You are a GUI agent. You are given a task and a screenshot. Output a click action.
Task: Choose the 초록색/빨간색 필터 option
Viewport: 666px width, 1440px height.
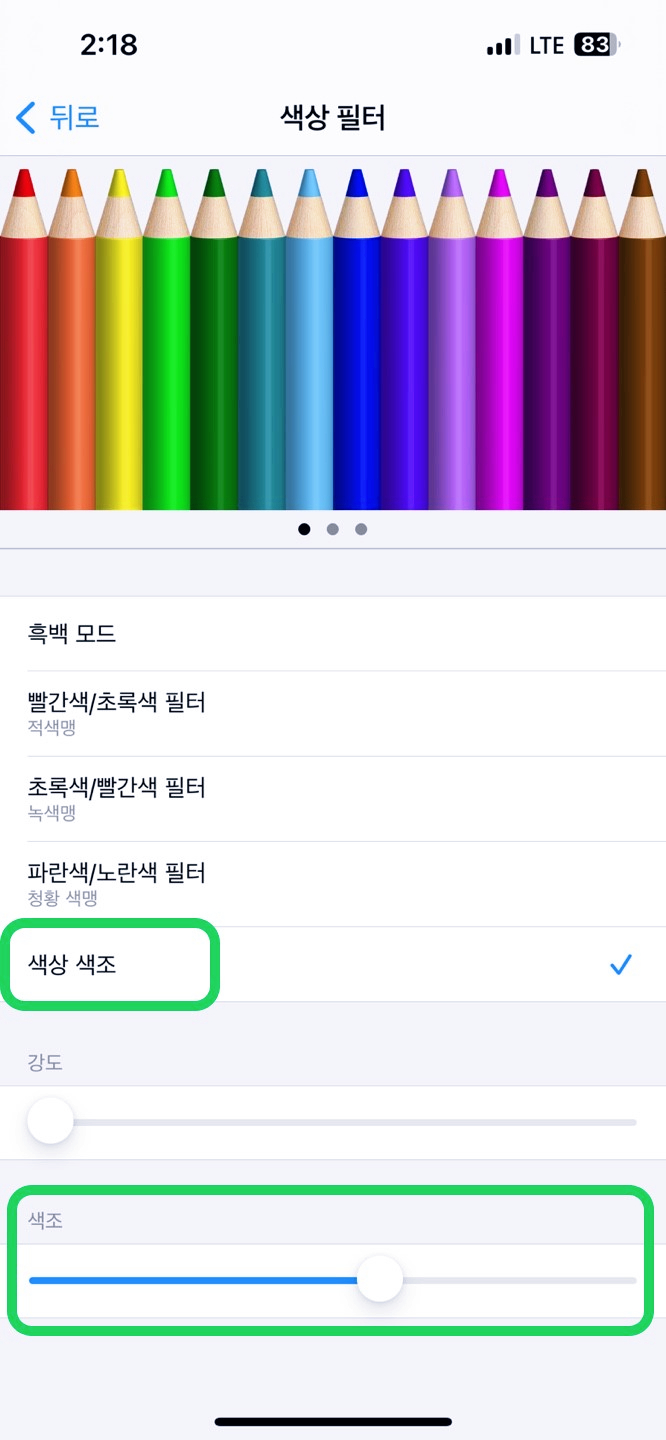click(x=333, y=799)
